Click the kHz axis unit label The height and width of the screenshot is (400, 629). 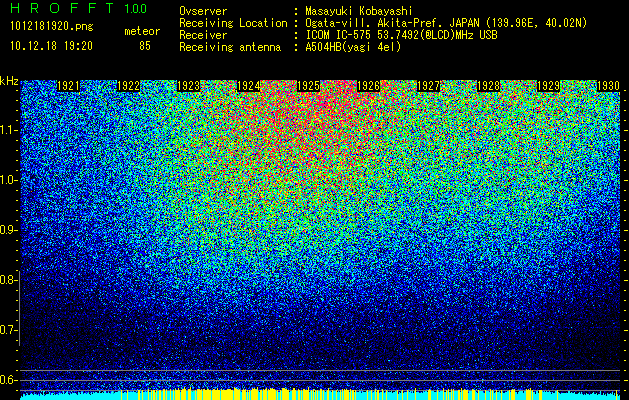[x=9, y=81]
